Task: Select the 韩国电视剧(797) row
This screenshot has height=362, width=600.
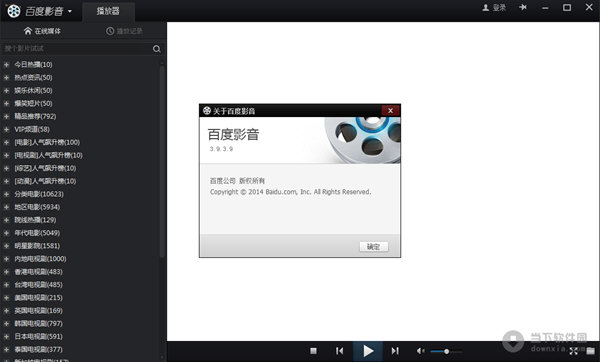Action: 80,324
